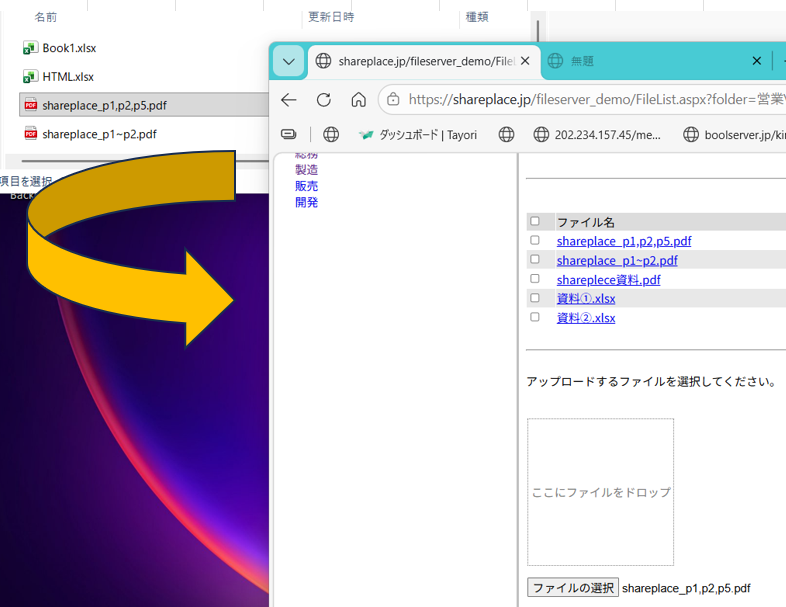The image size is (786, 607).
Task: Select HTML.xlsx in the file explorer
Action: (68, 77)
